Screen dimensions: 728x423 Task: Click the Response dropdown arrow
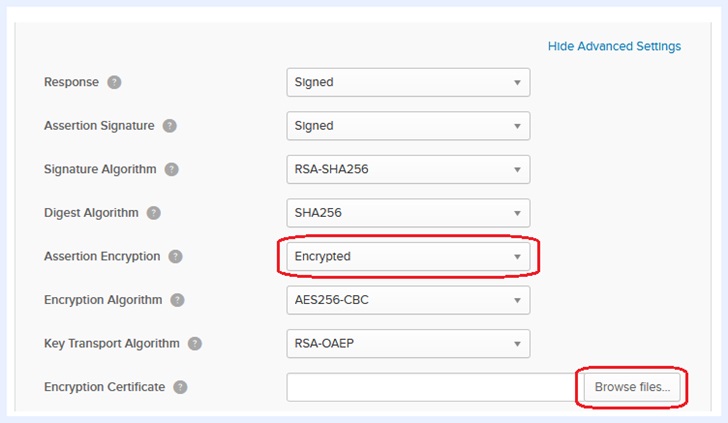[x=517, y=83]
